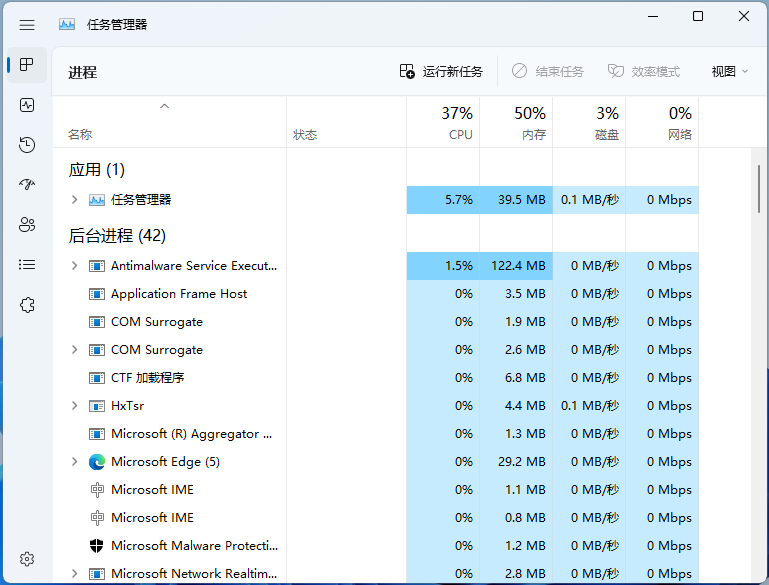Select the 后台进程 (42) group heading
The height and width of the screenshot is (585, 769).
point(117,236)
